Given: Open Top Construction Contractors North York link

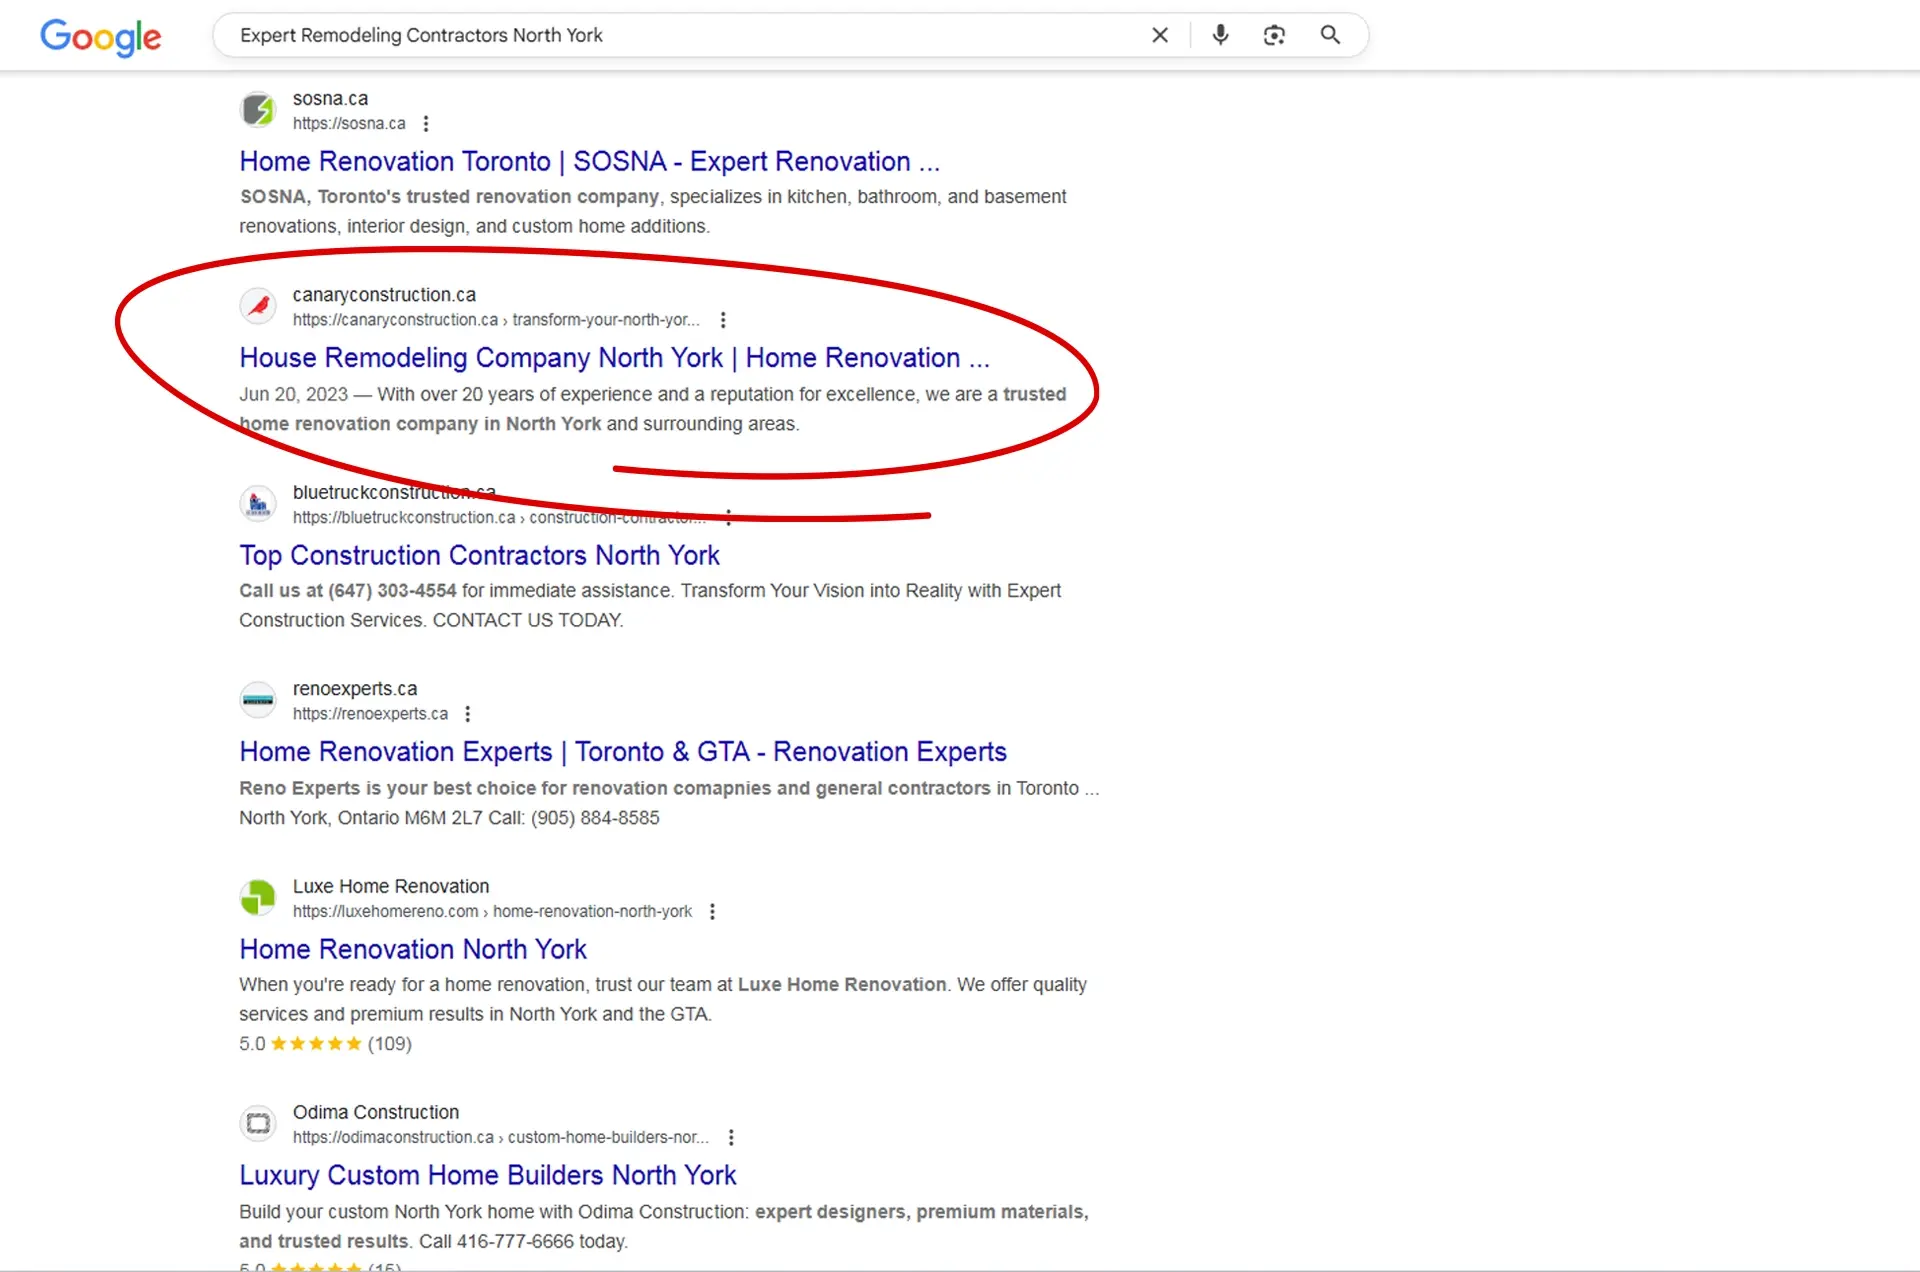Looking at the screenshot, I should point(479,555).
